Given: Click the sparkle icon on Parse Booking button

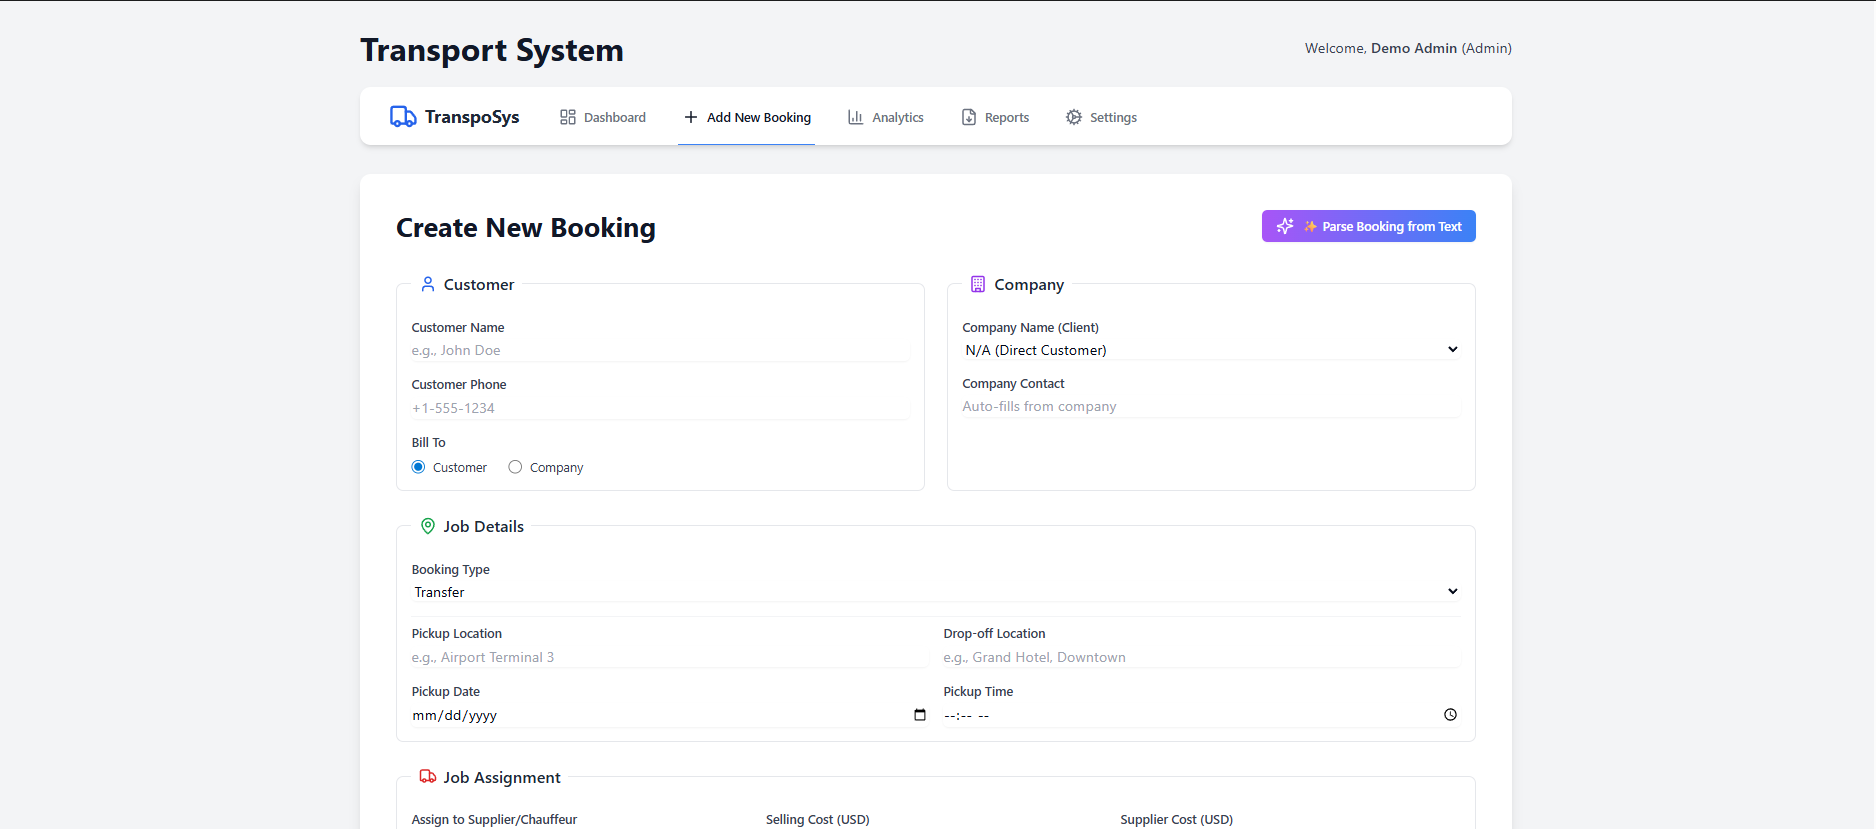Looking at the screenshot, I should (x=1285, y=226).
